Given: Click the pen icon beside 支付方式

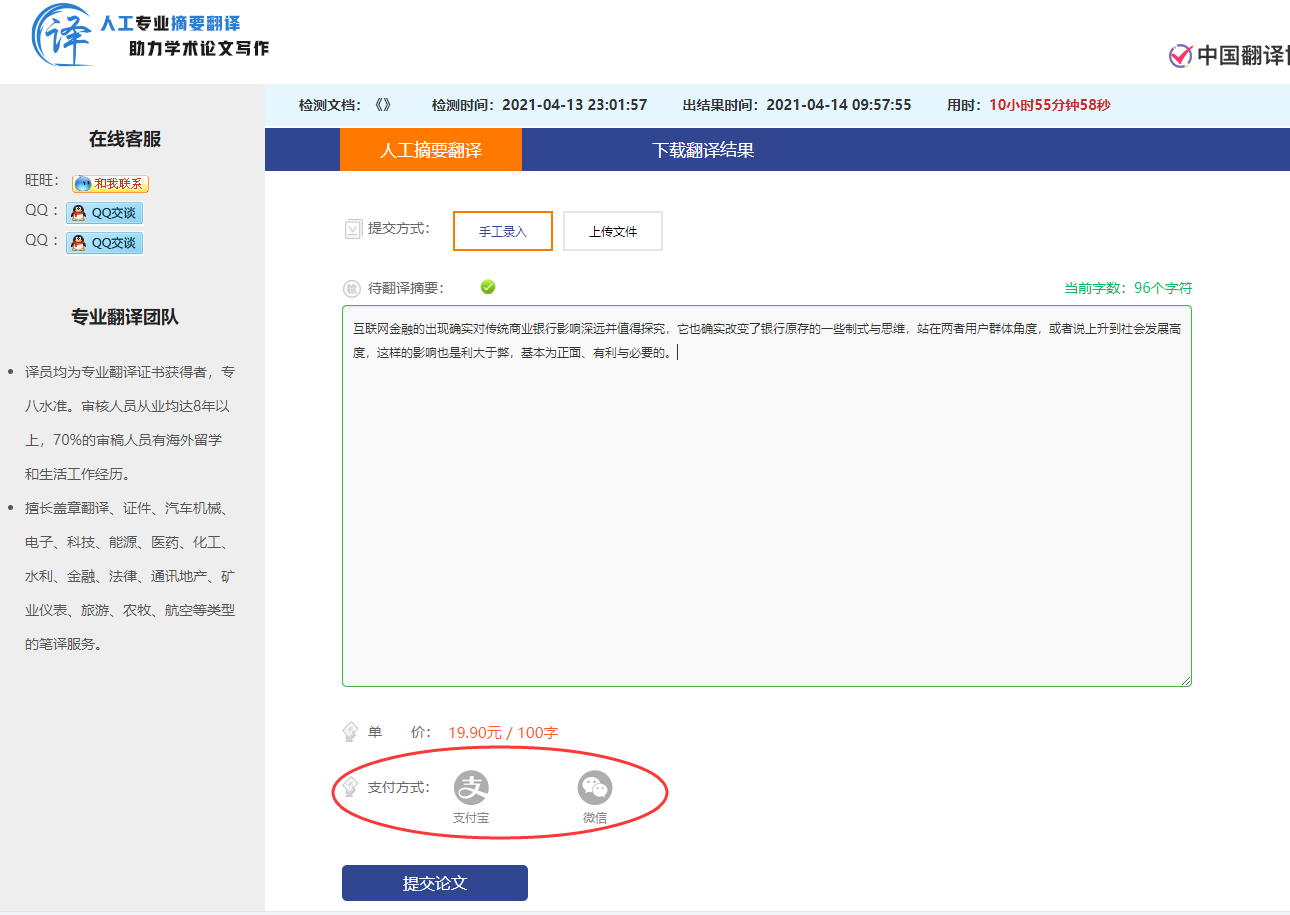Looking at the screenshot, I should (x=350, y=787).
